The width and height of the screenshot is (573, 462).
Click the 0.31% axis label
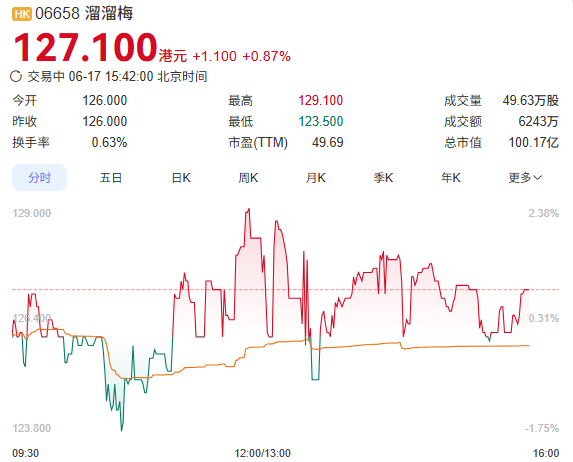coord(544,318)
